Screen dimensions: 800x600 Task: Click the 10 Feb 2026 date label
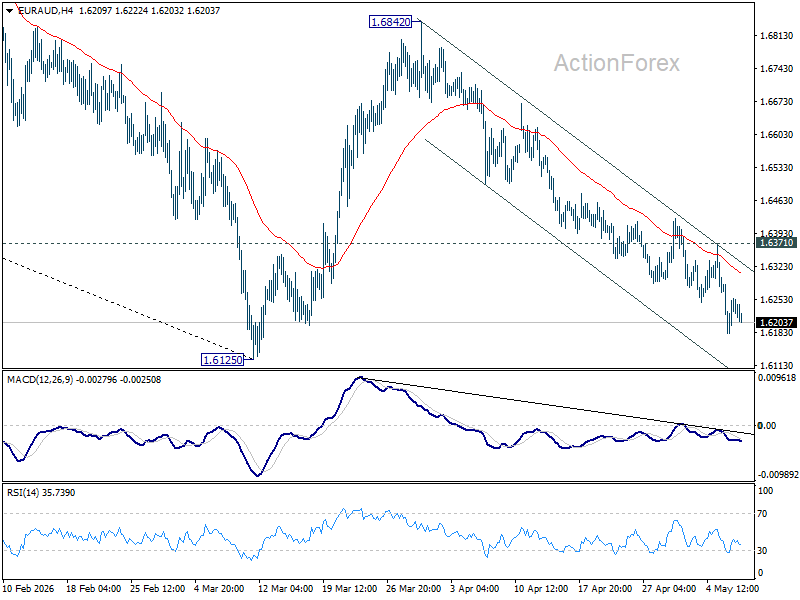[29, 588]
